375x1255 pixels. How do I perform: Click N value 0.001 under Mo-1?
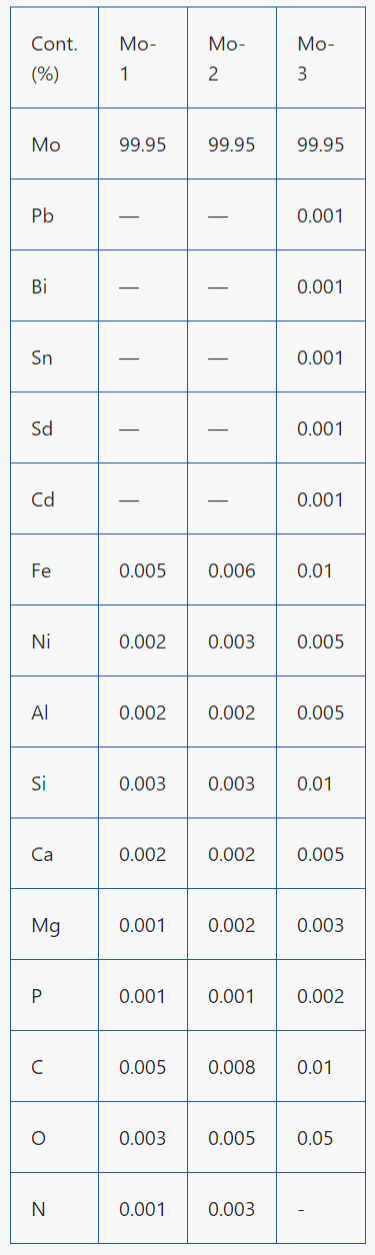point(143,1210)
